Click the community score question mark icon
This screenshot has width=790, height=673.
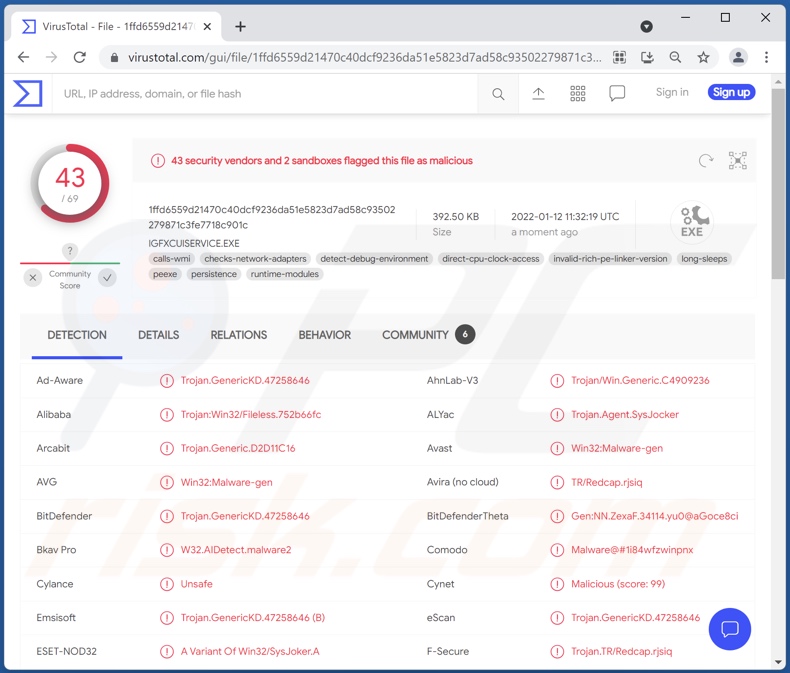click(70, 251)
